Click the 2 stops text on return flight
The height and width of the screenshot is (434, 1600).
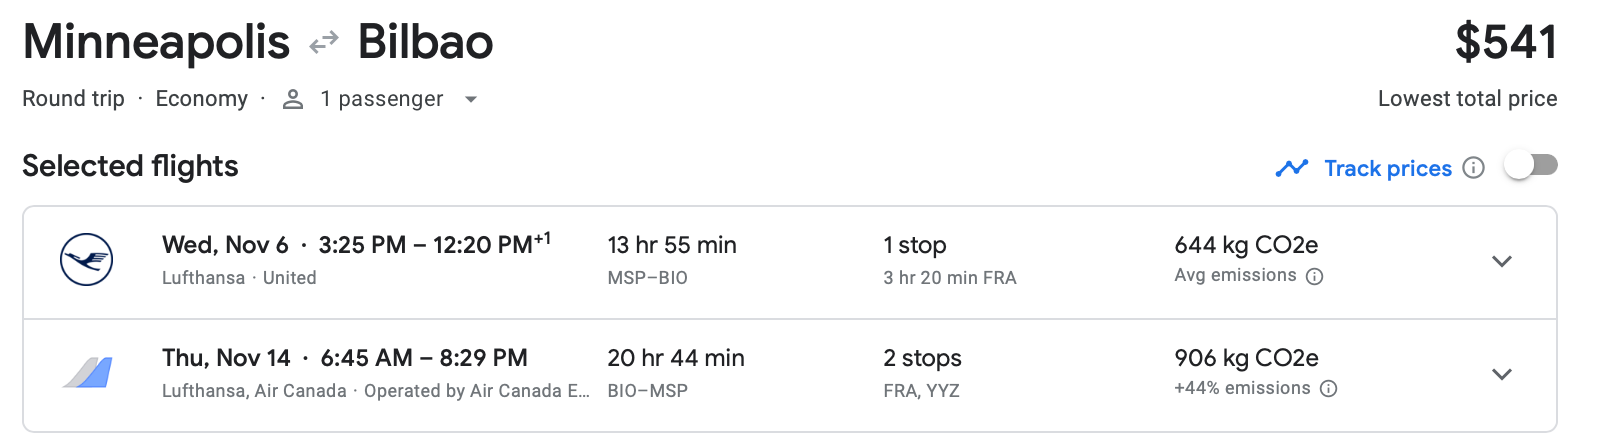pyautogui.click(x=922, y=358)
